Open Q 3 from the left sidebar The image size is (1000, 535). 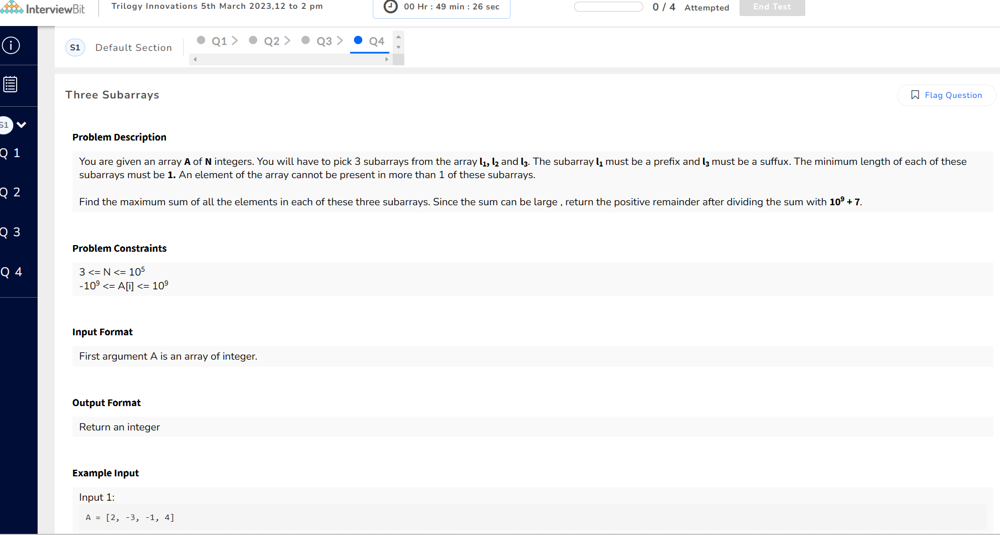(x=11, y=232)
